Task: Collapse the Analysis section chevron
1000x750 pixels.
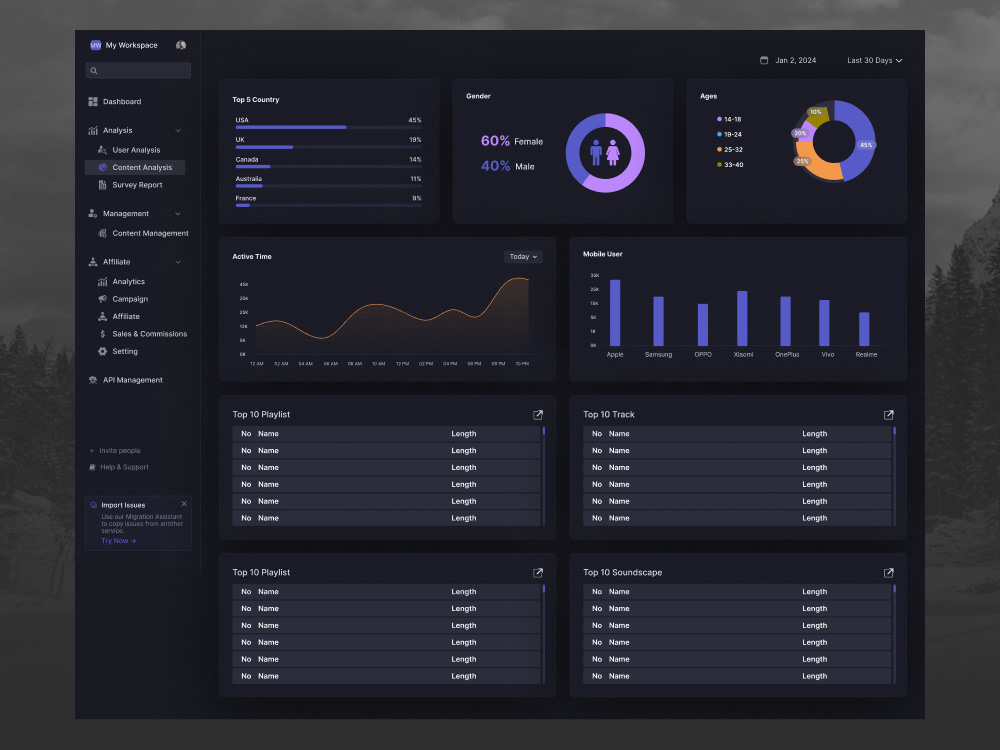Action: pos(178,131)
